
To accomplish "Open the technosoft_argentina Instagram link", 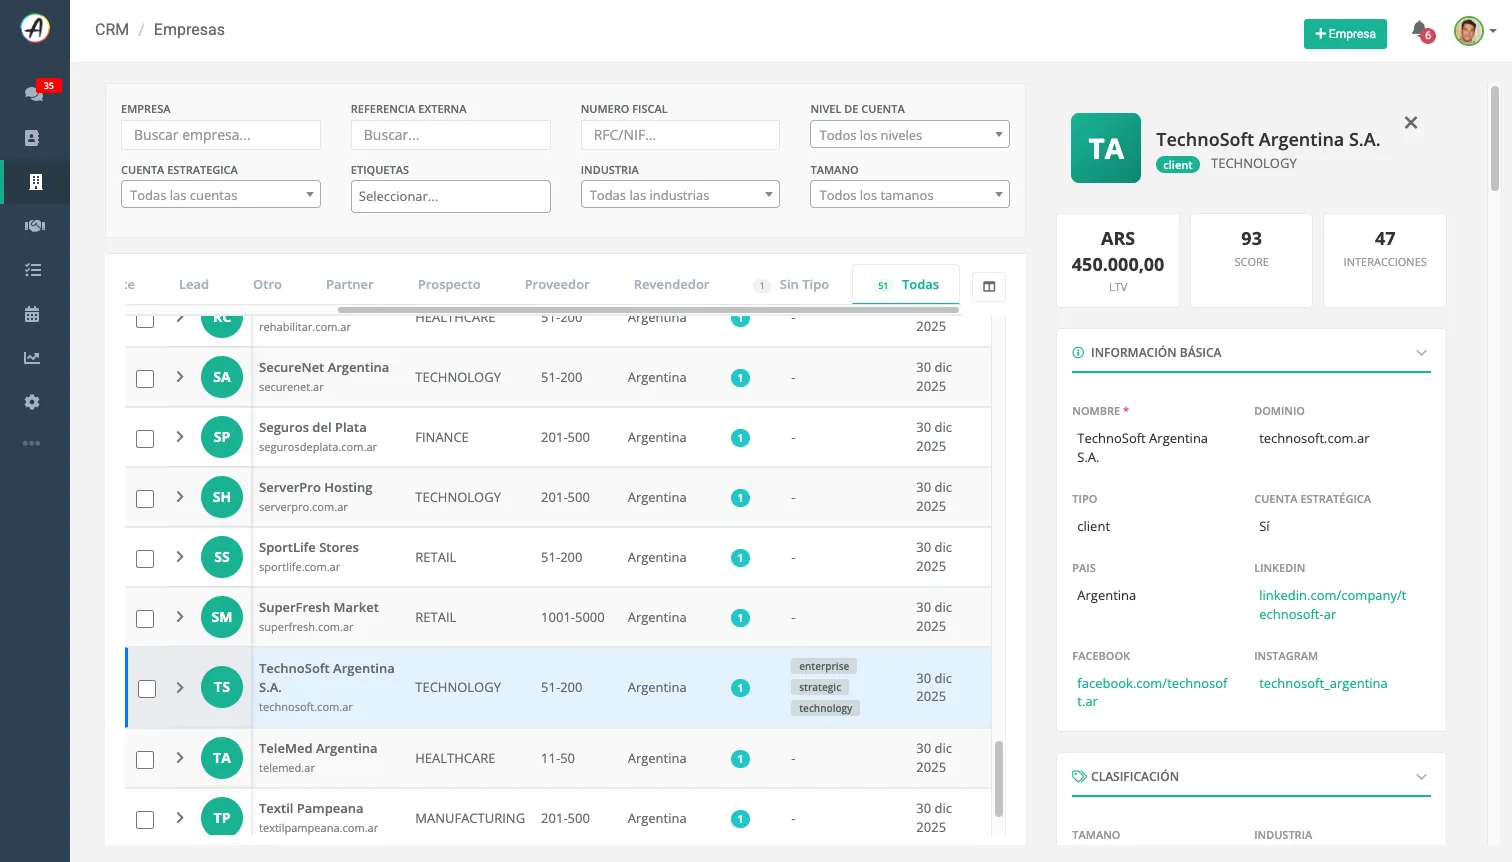I will [1323, 684].
